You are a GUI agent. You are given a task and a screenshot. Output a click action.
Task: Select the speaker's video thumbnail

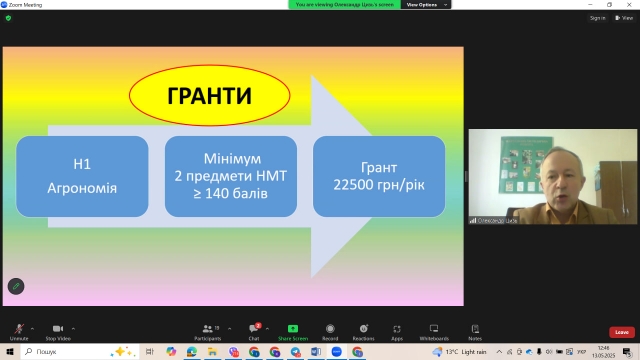click(553, 176)
